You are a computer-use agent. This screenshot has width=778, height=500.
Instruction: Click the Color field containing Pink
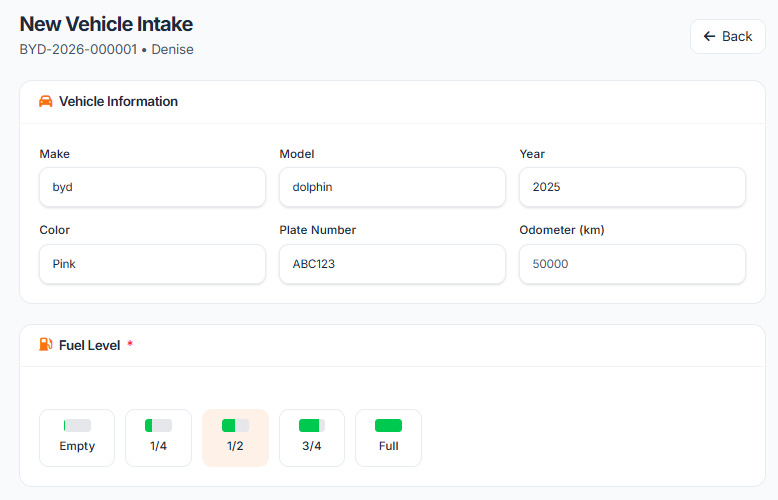(x=152, y=264)
